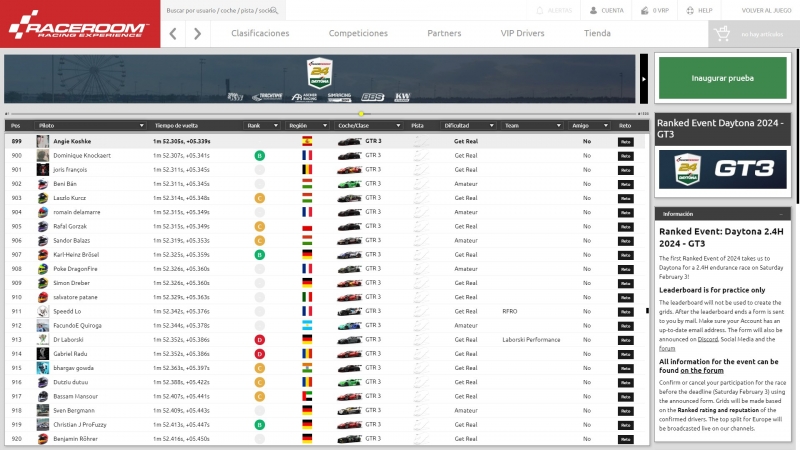Open the VIP Drivers tab
Screen dimensions: 800x450
(522, 33)
